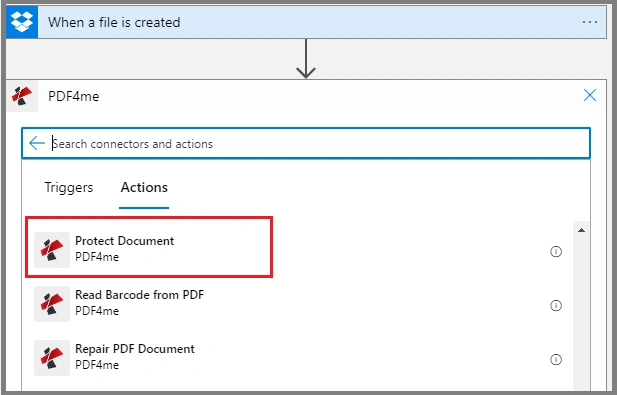Click the scroll up arrow in actions list
This screenshot has height=395, width=617.
pyautogui.click(x=581, y=230)
